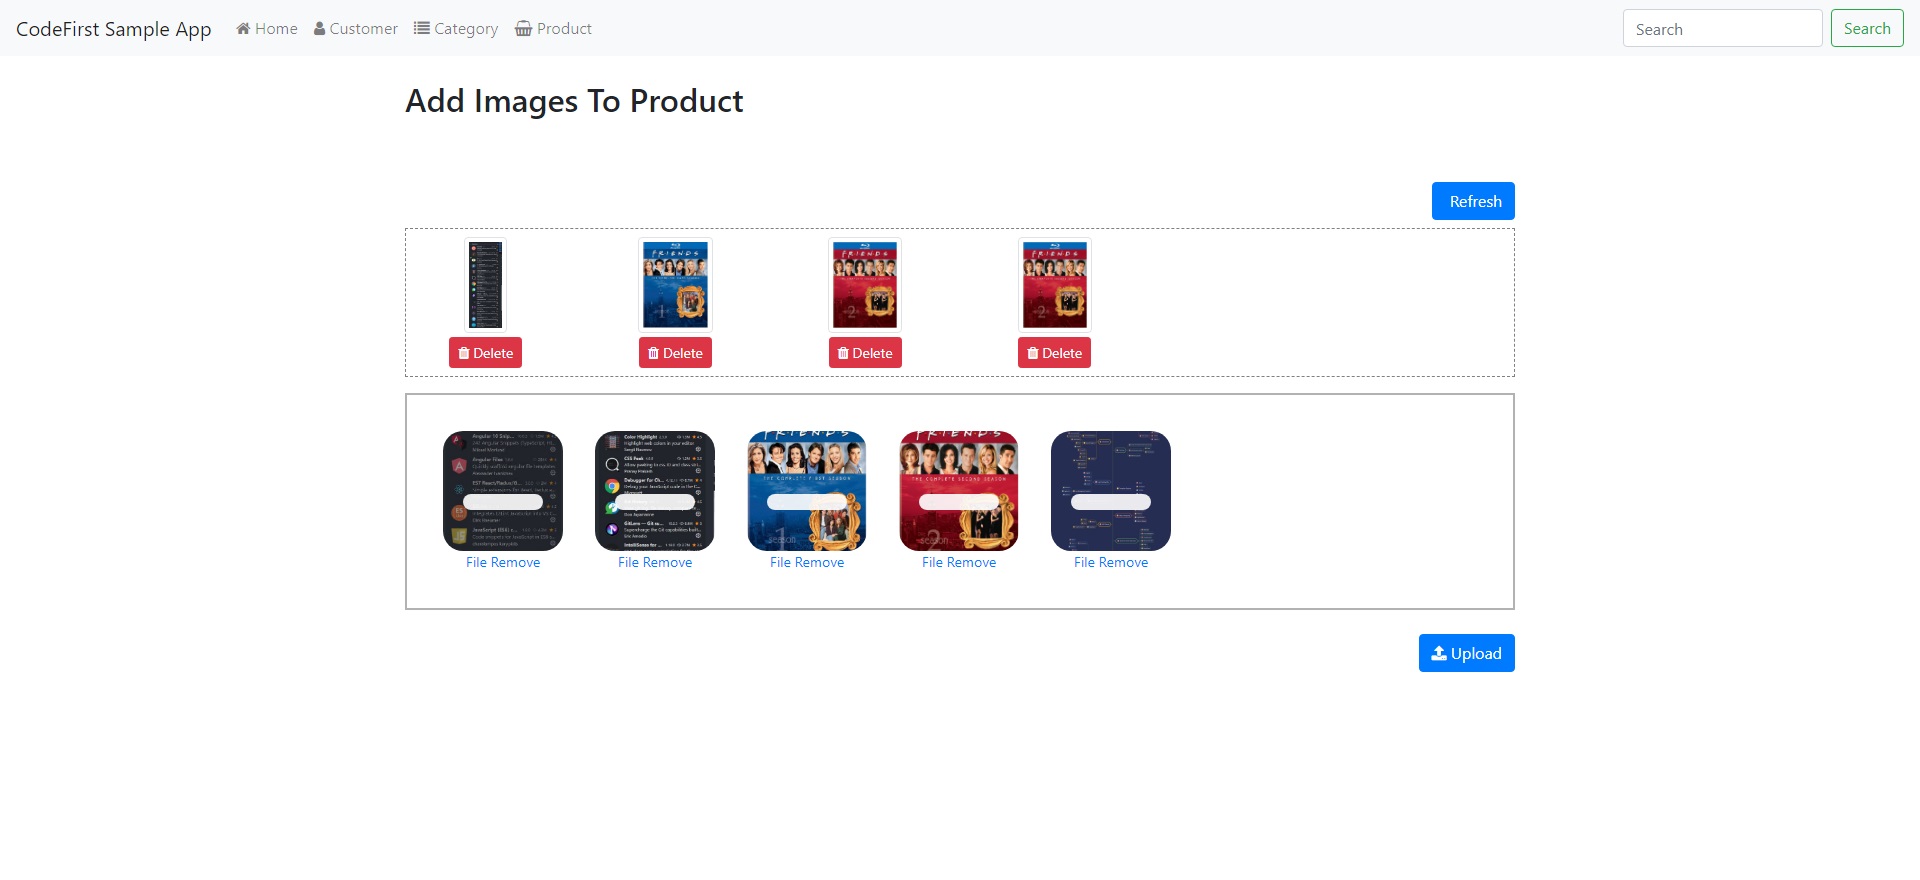Image resolution: width=1920 pixels, height=880 pixels.
Task: Delete the first red Friends image
Action: 865,353
